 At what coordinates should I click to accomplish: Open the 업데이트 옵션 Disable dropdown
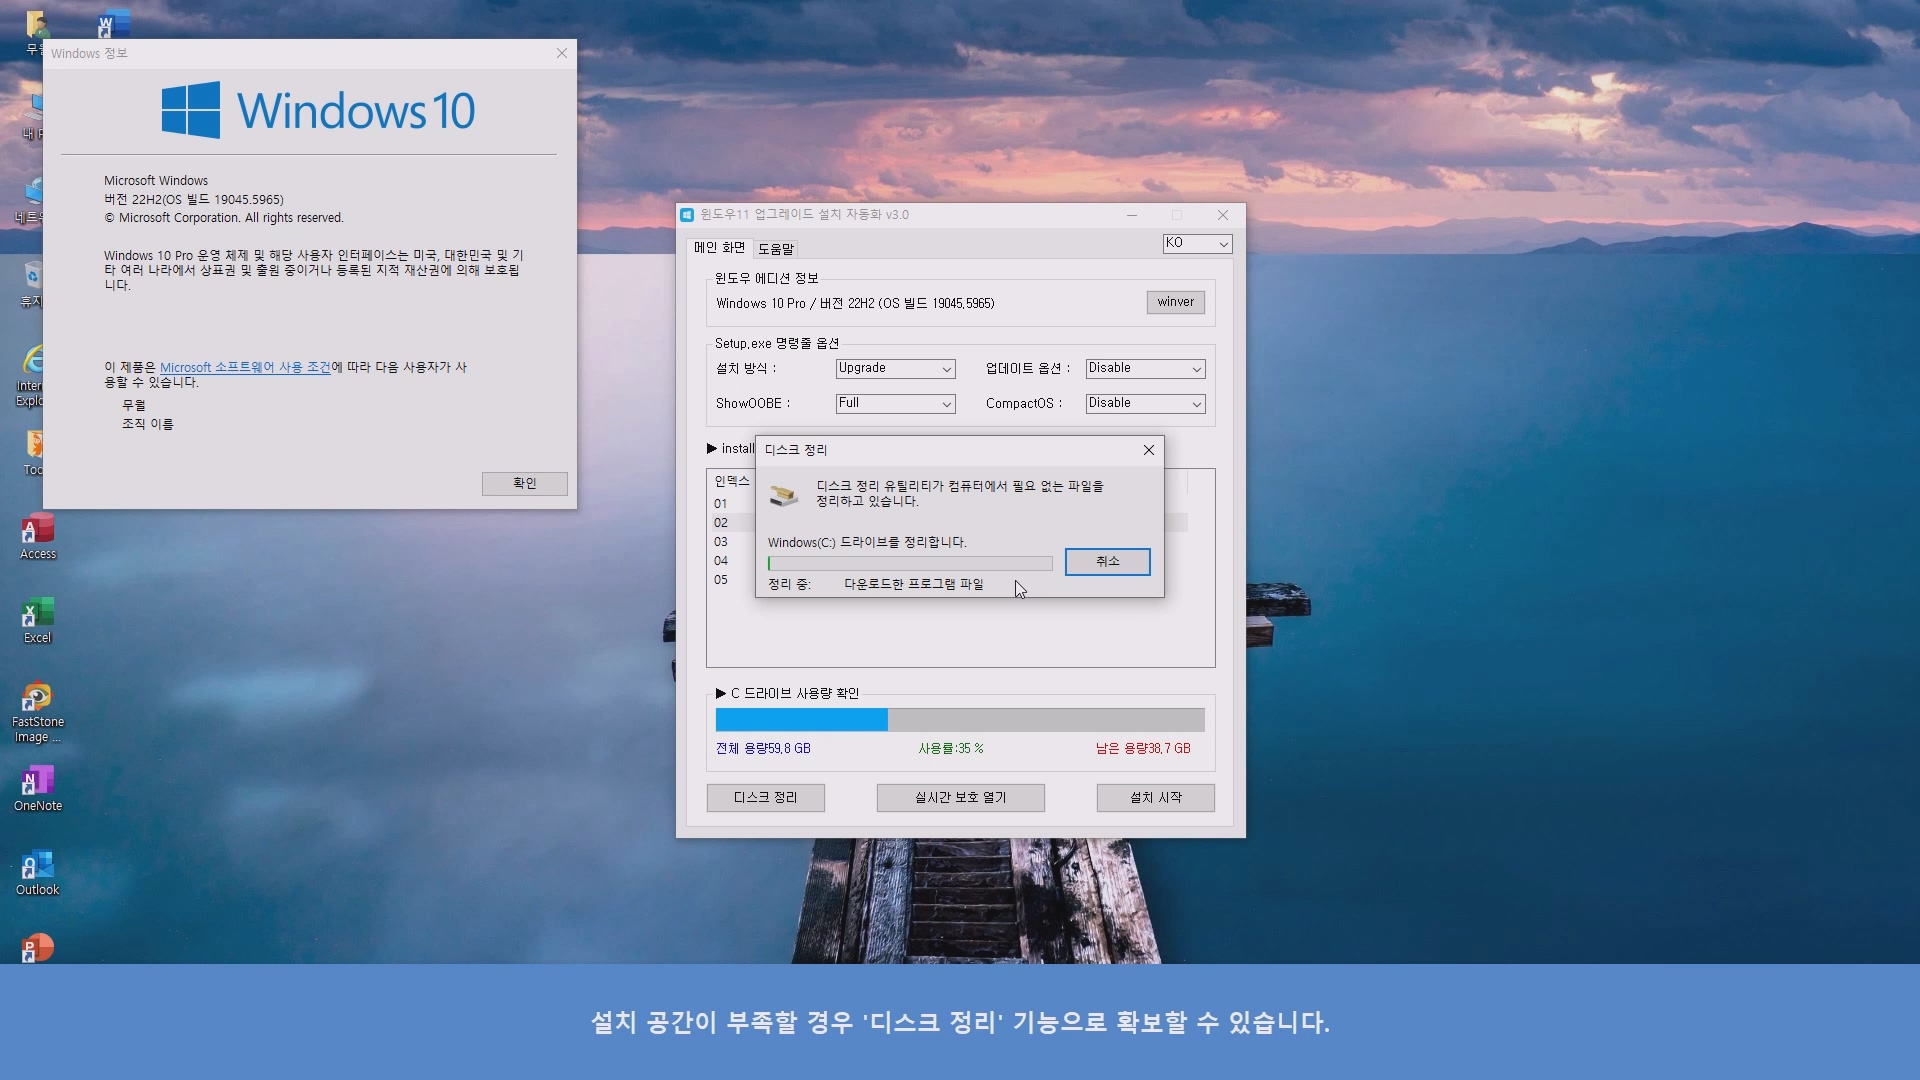click(1145, 369)
